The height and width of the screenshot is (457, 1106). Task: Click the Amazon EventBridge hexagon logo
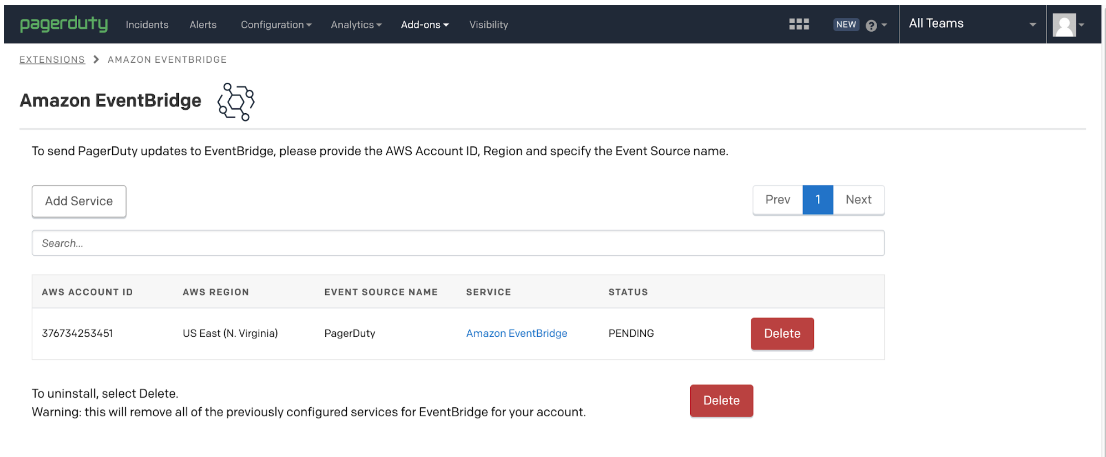pyautogui.click(x=236, y=101)
